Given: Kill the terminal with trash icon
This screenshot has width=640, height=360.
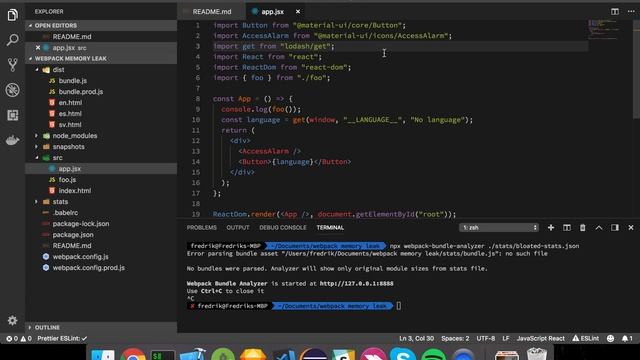Looking at the screenshot, I should (x=582, y=228).
